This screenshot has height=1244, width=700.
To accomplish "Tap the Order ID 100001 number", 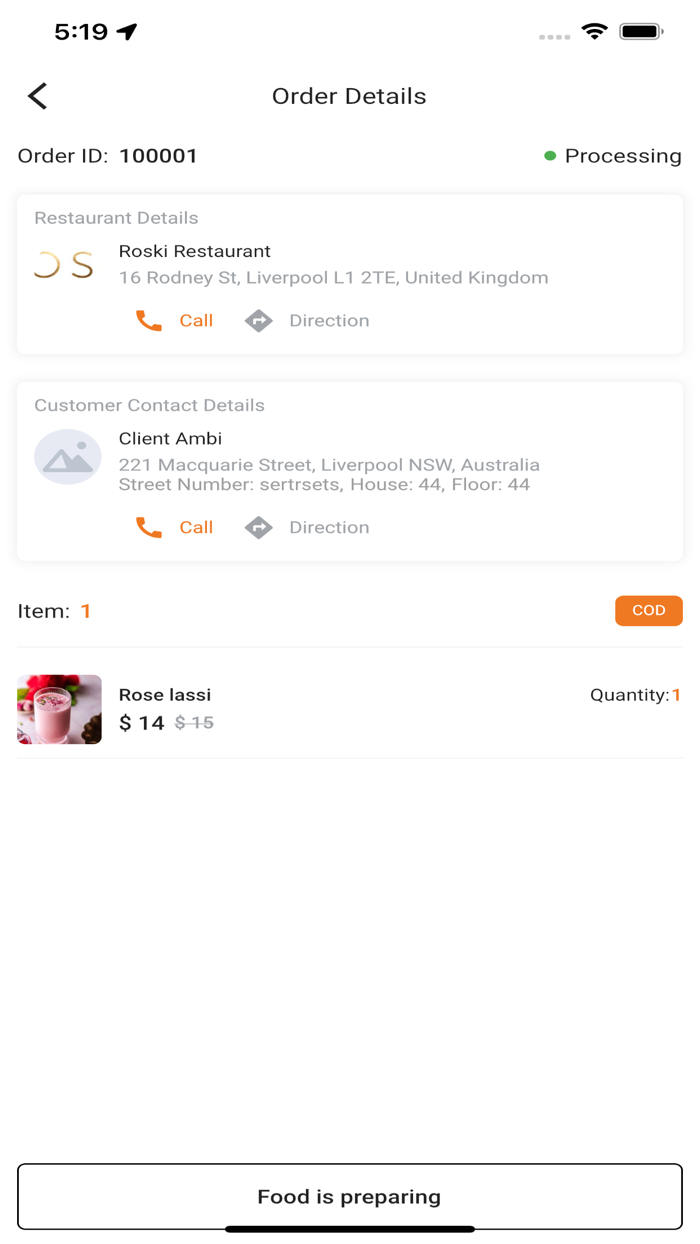I will tap(158, 156).
